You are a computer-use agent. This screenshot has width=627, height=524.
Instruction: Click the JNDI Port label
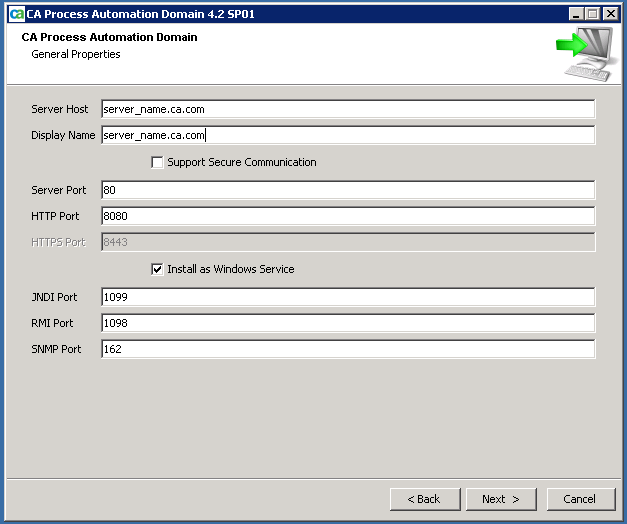(x=54, y=297)
